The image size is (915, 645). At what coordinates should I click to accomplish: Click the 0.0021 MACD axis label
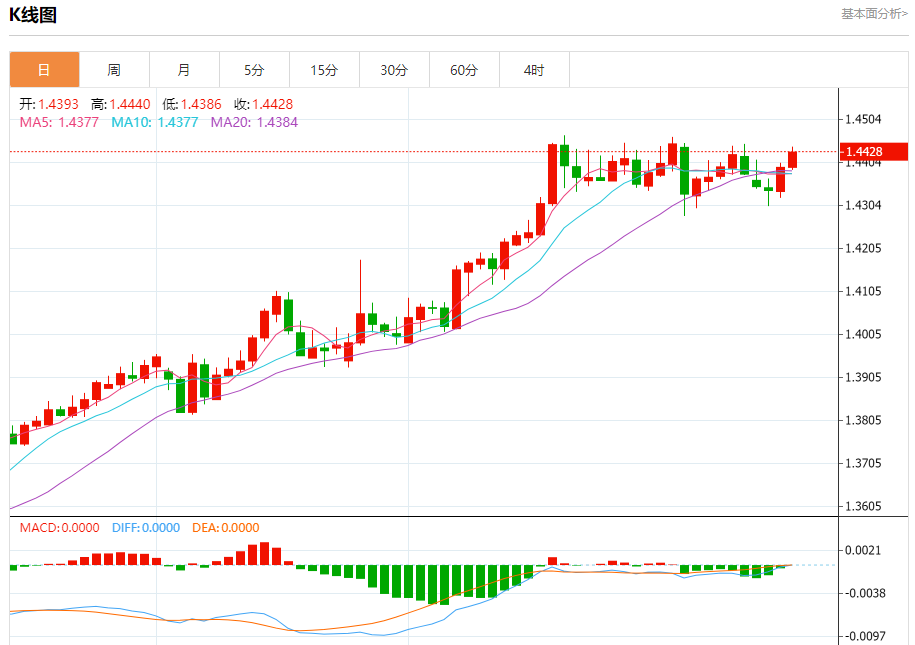click(x=863, y=550)
